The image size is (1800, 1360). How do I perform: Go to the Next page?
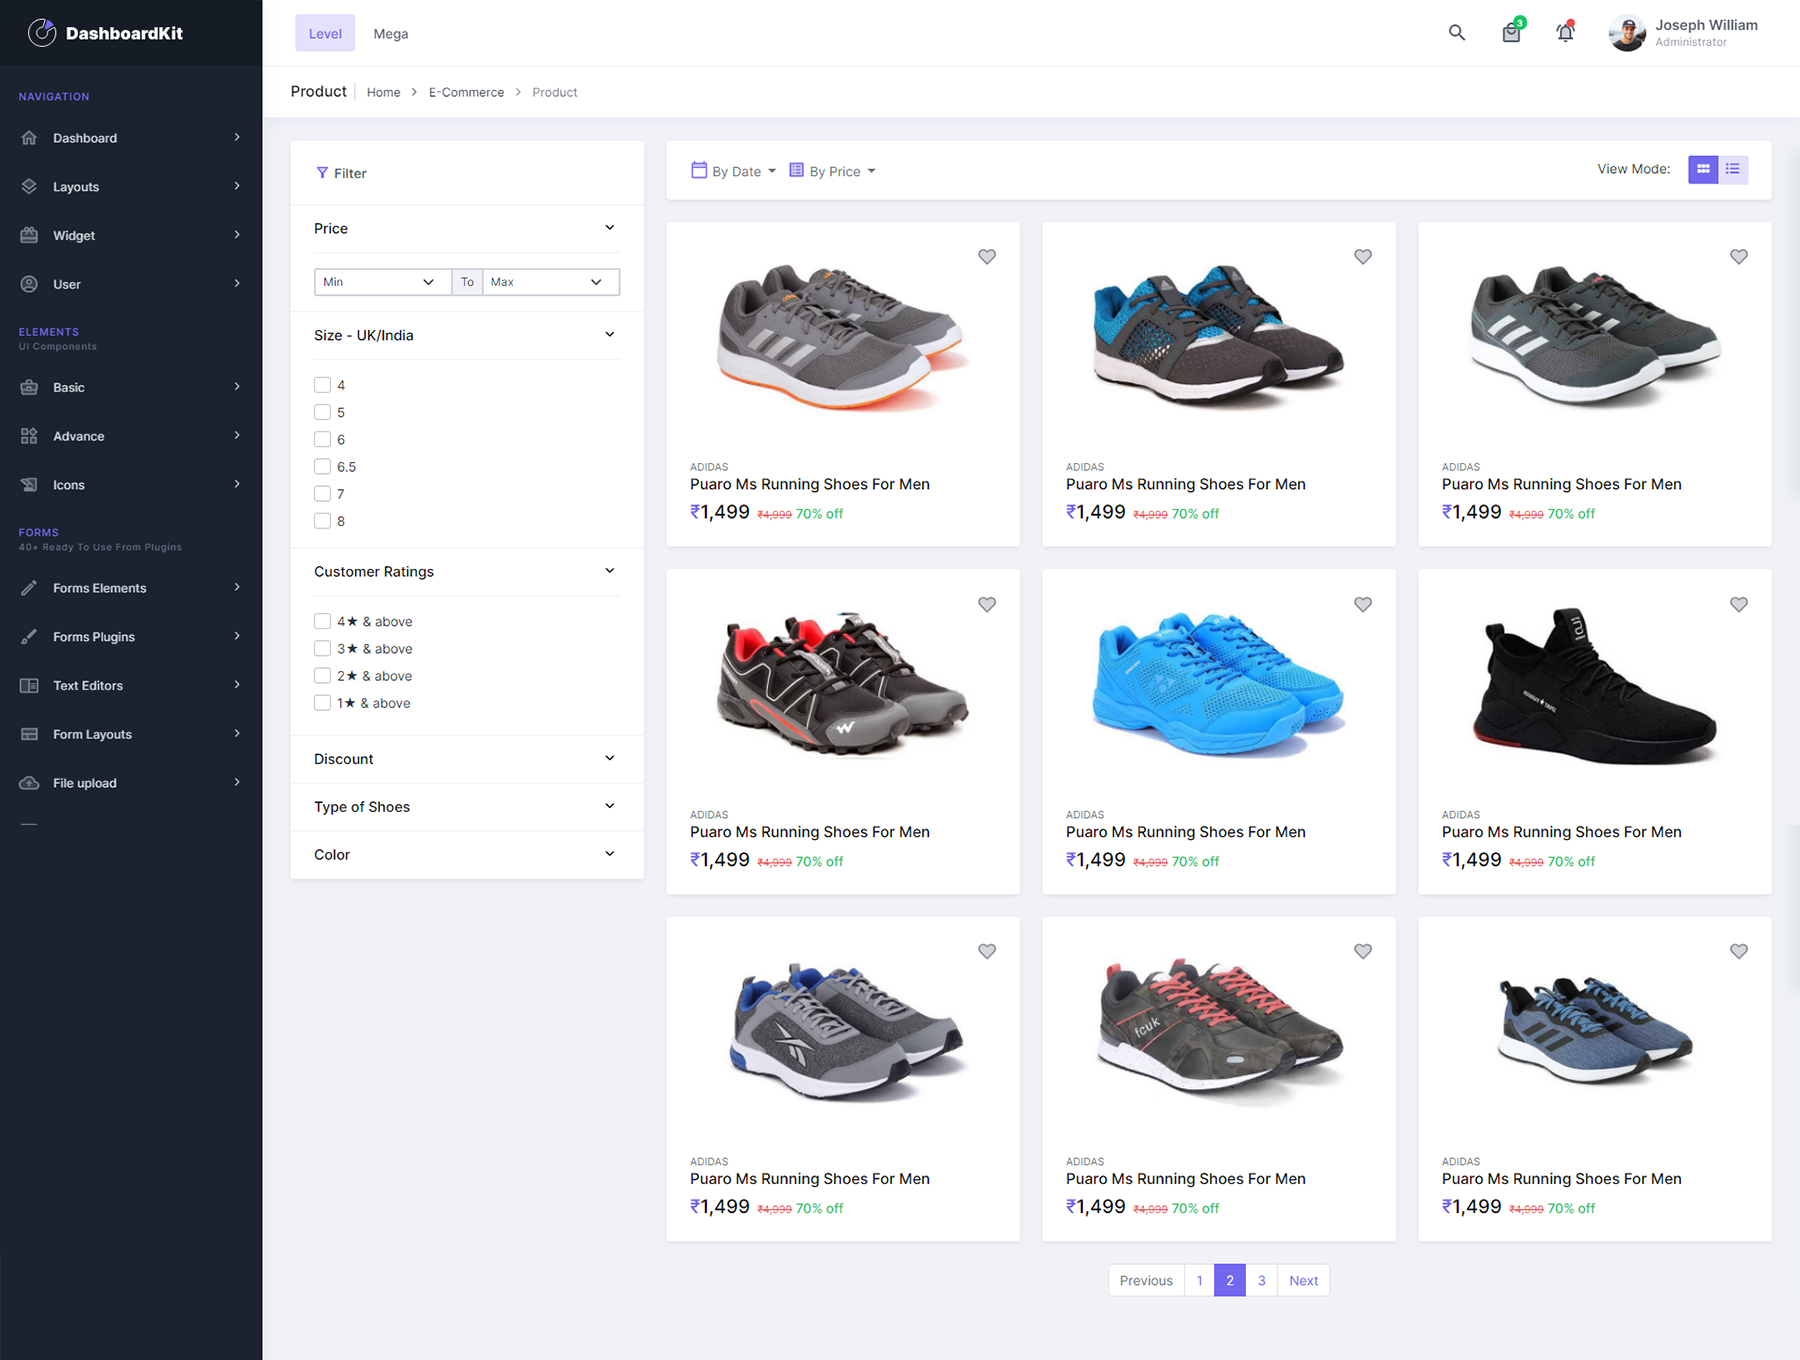click(x=1303, y=1280)
